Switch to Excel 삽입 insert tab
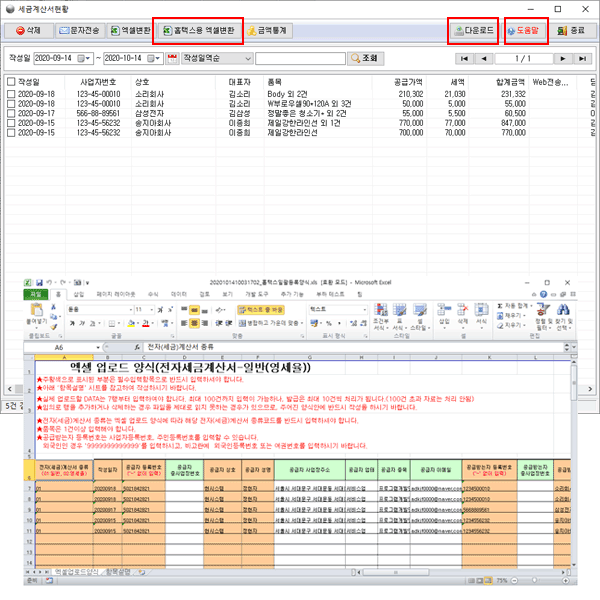This screenshot has height=600, width=600. point(79,294)
